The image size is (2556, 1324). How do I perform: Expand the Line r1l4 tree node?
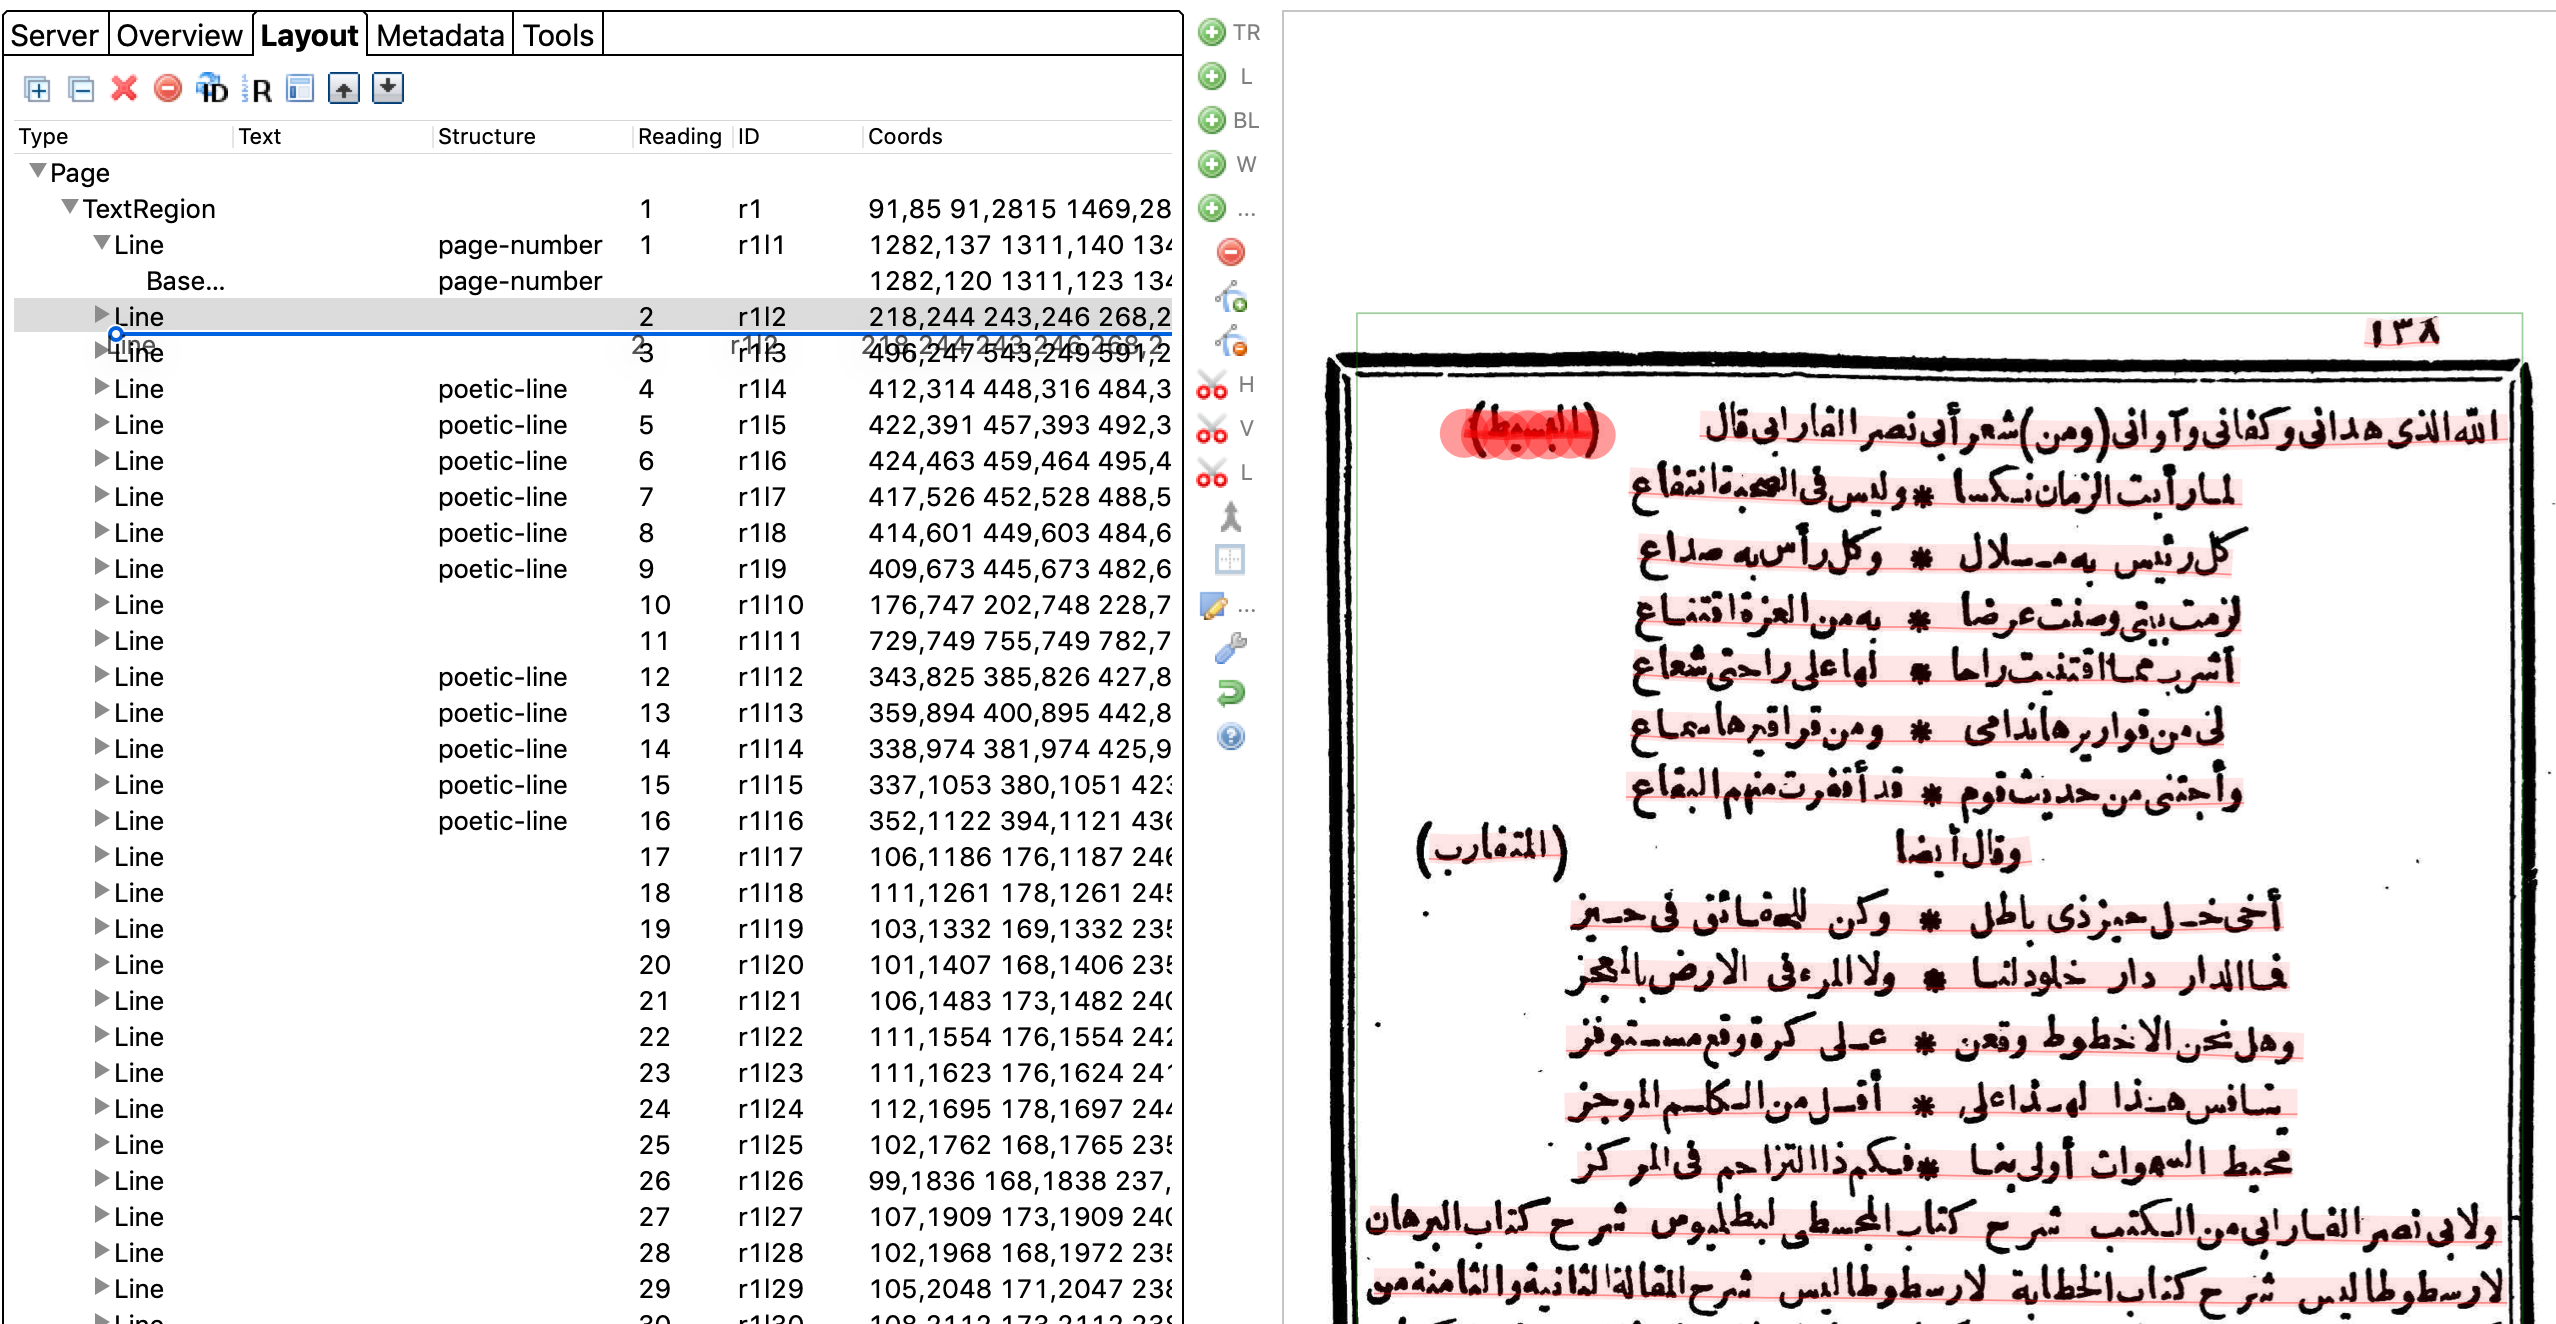(x=101, y=387)
